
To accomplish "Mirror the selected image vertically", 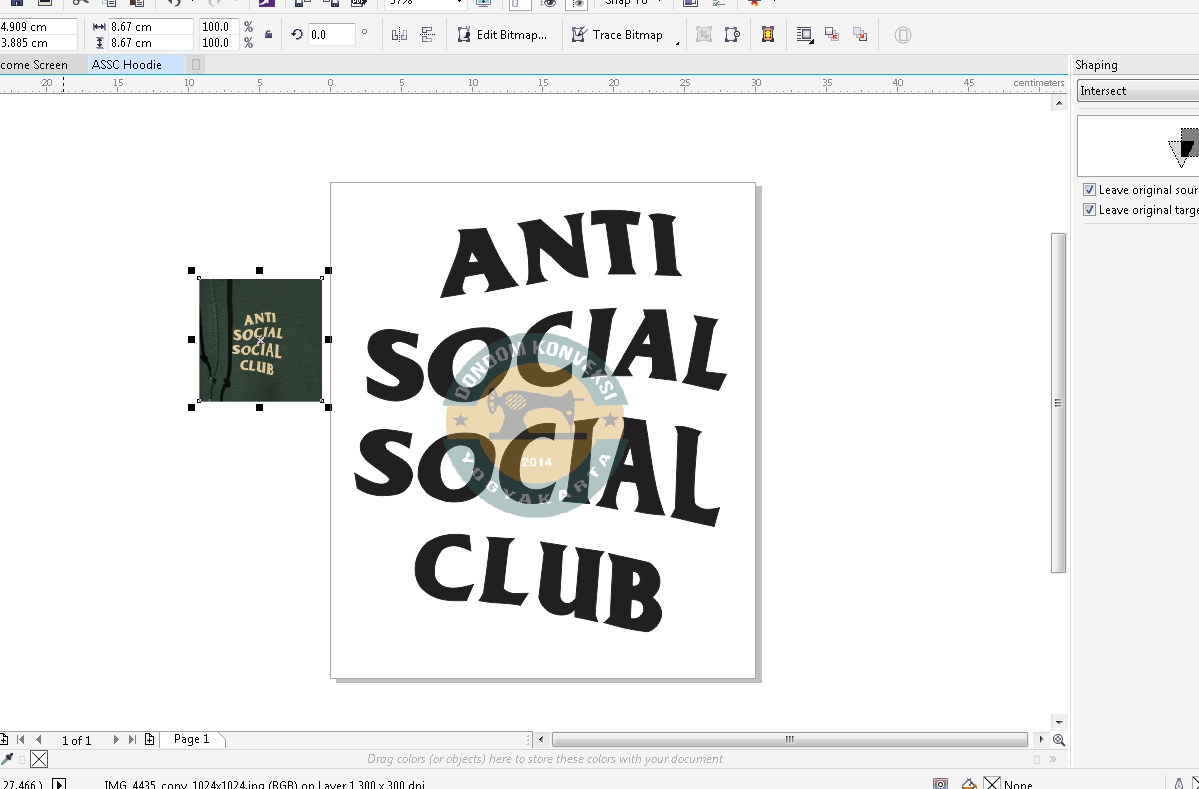I will coord(428,34).
